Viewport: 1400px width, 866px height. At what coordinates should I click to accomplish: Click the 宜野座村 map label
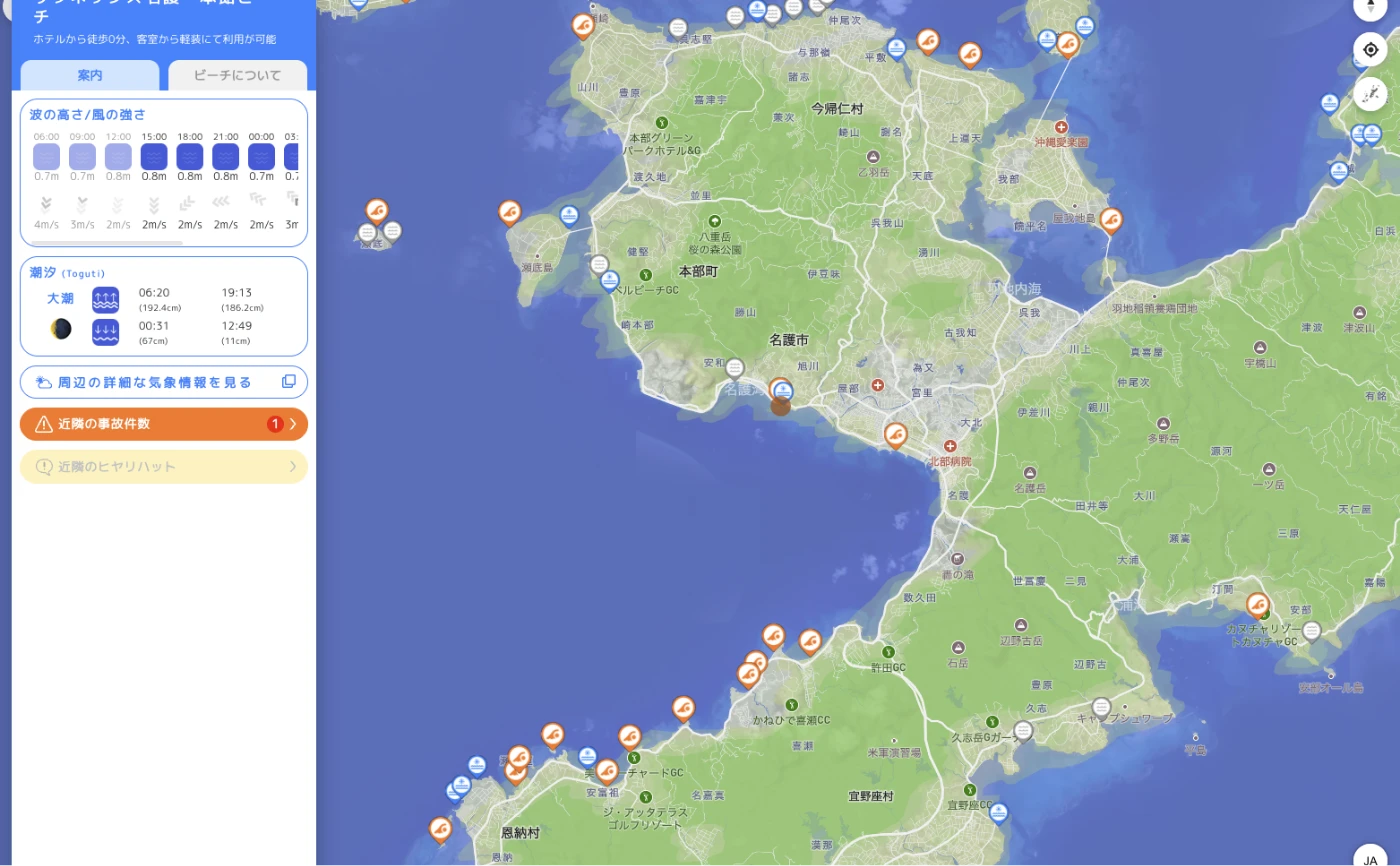[x=871, y=796]
